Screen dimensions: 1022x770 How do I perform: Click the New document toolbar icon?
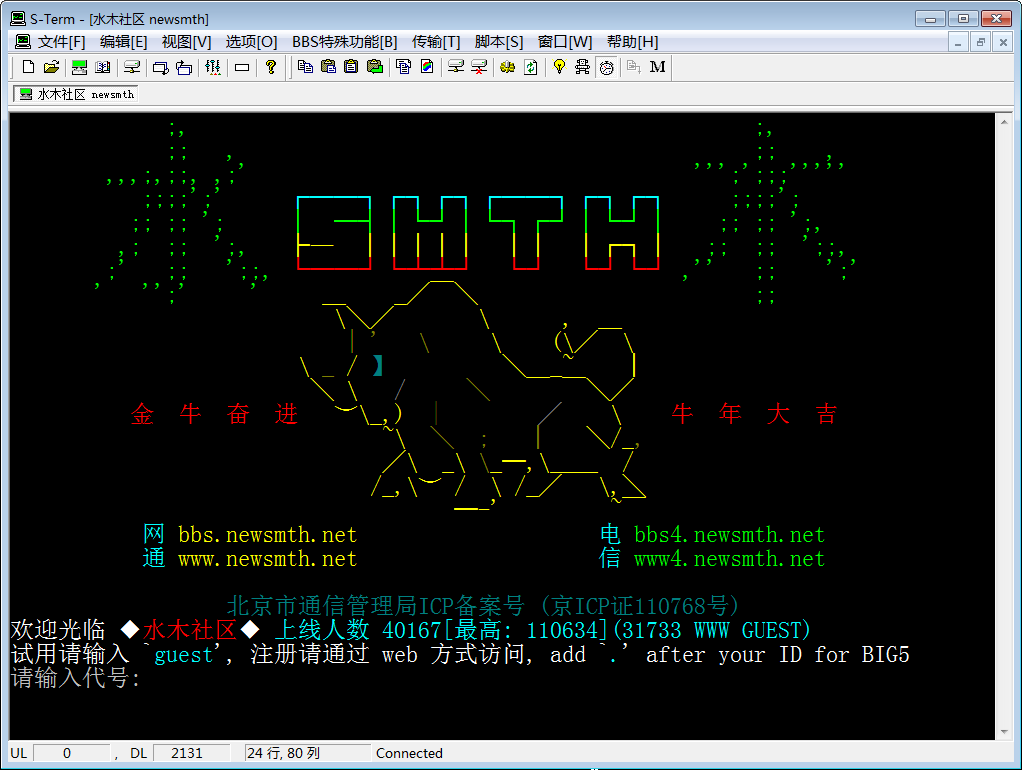pos(28,67)
